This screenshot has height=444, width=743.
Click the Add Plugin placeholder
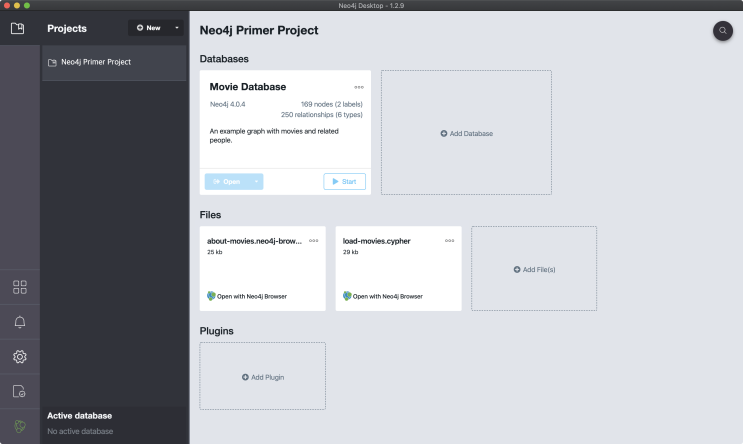[x=262, y=376]
